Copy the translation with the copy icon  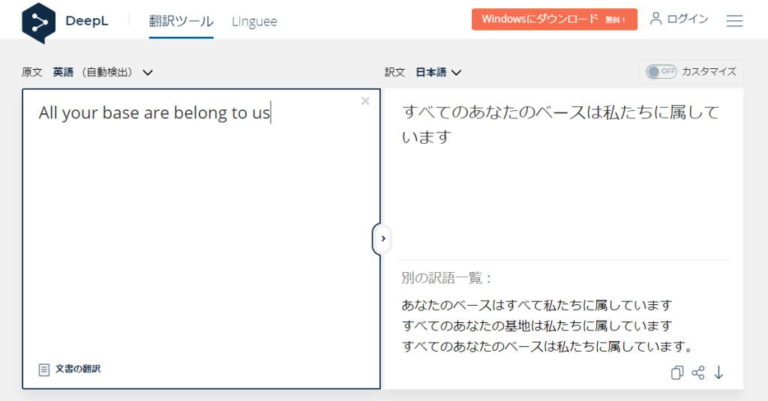pos(677,373)
